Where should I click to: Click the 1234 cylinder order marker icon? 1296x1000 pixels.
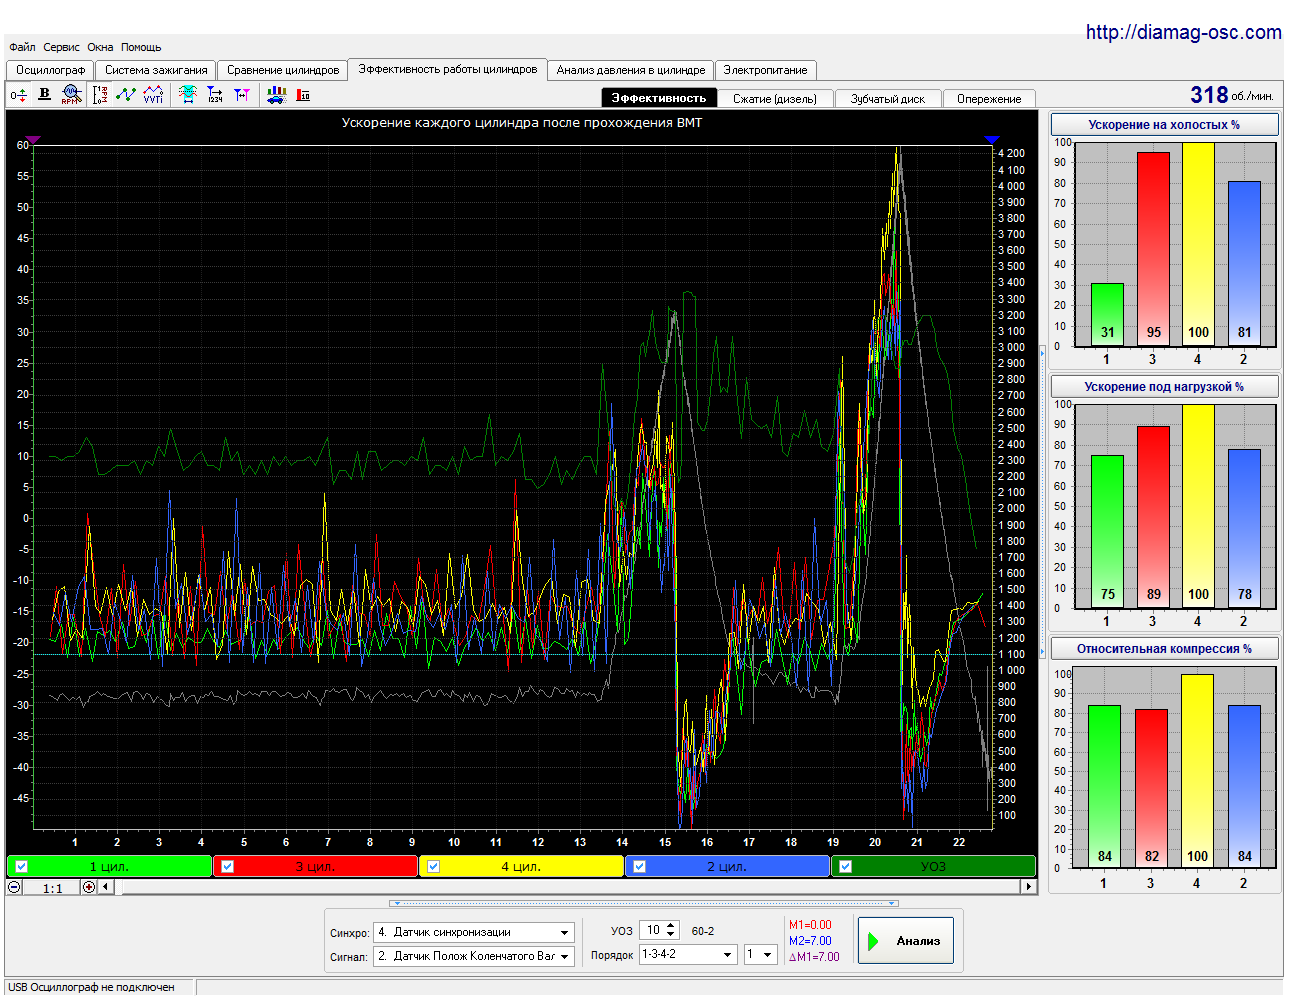point(215,95)
